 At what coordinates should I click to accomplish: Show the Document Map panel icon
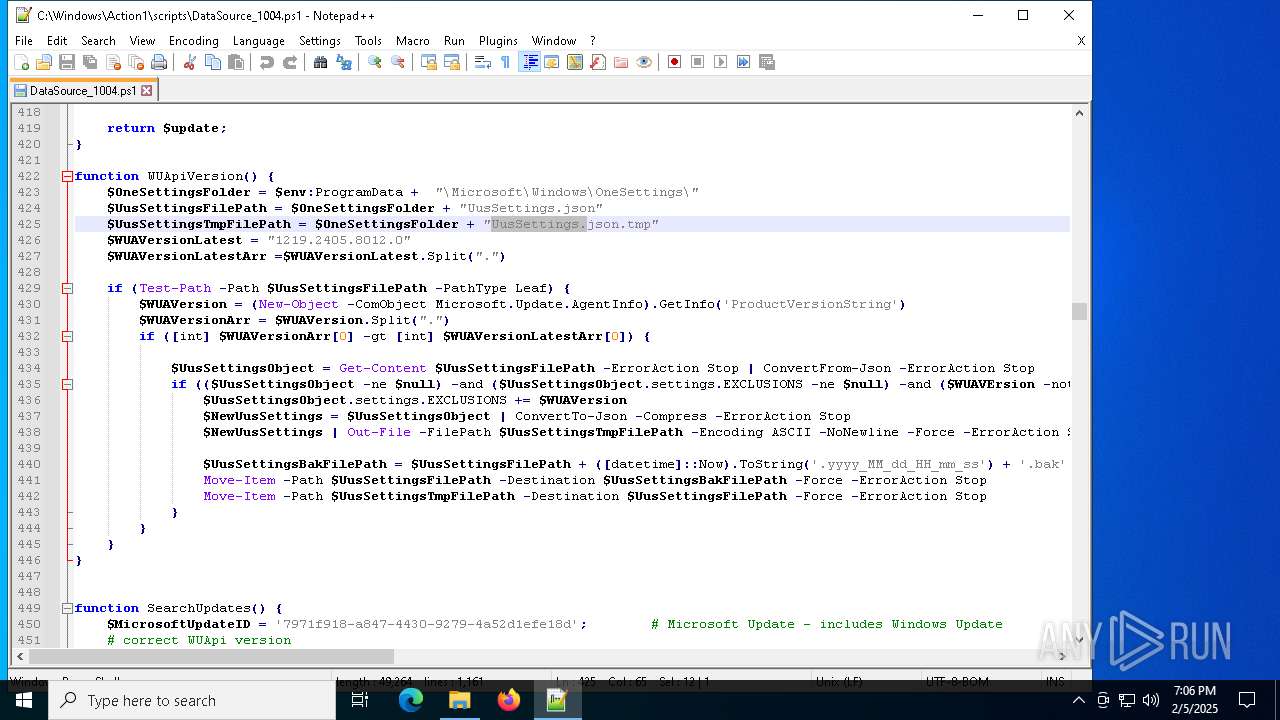575,62
